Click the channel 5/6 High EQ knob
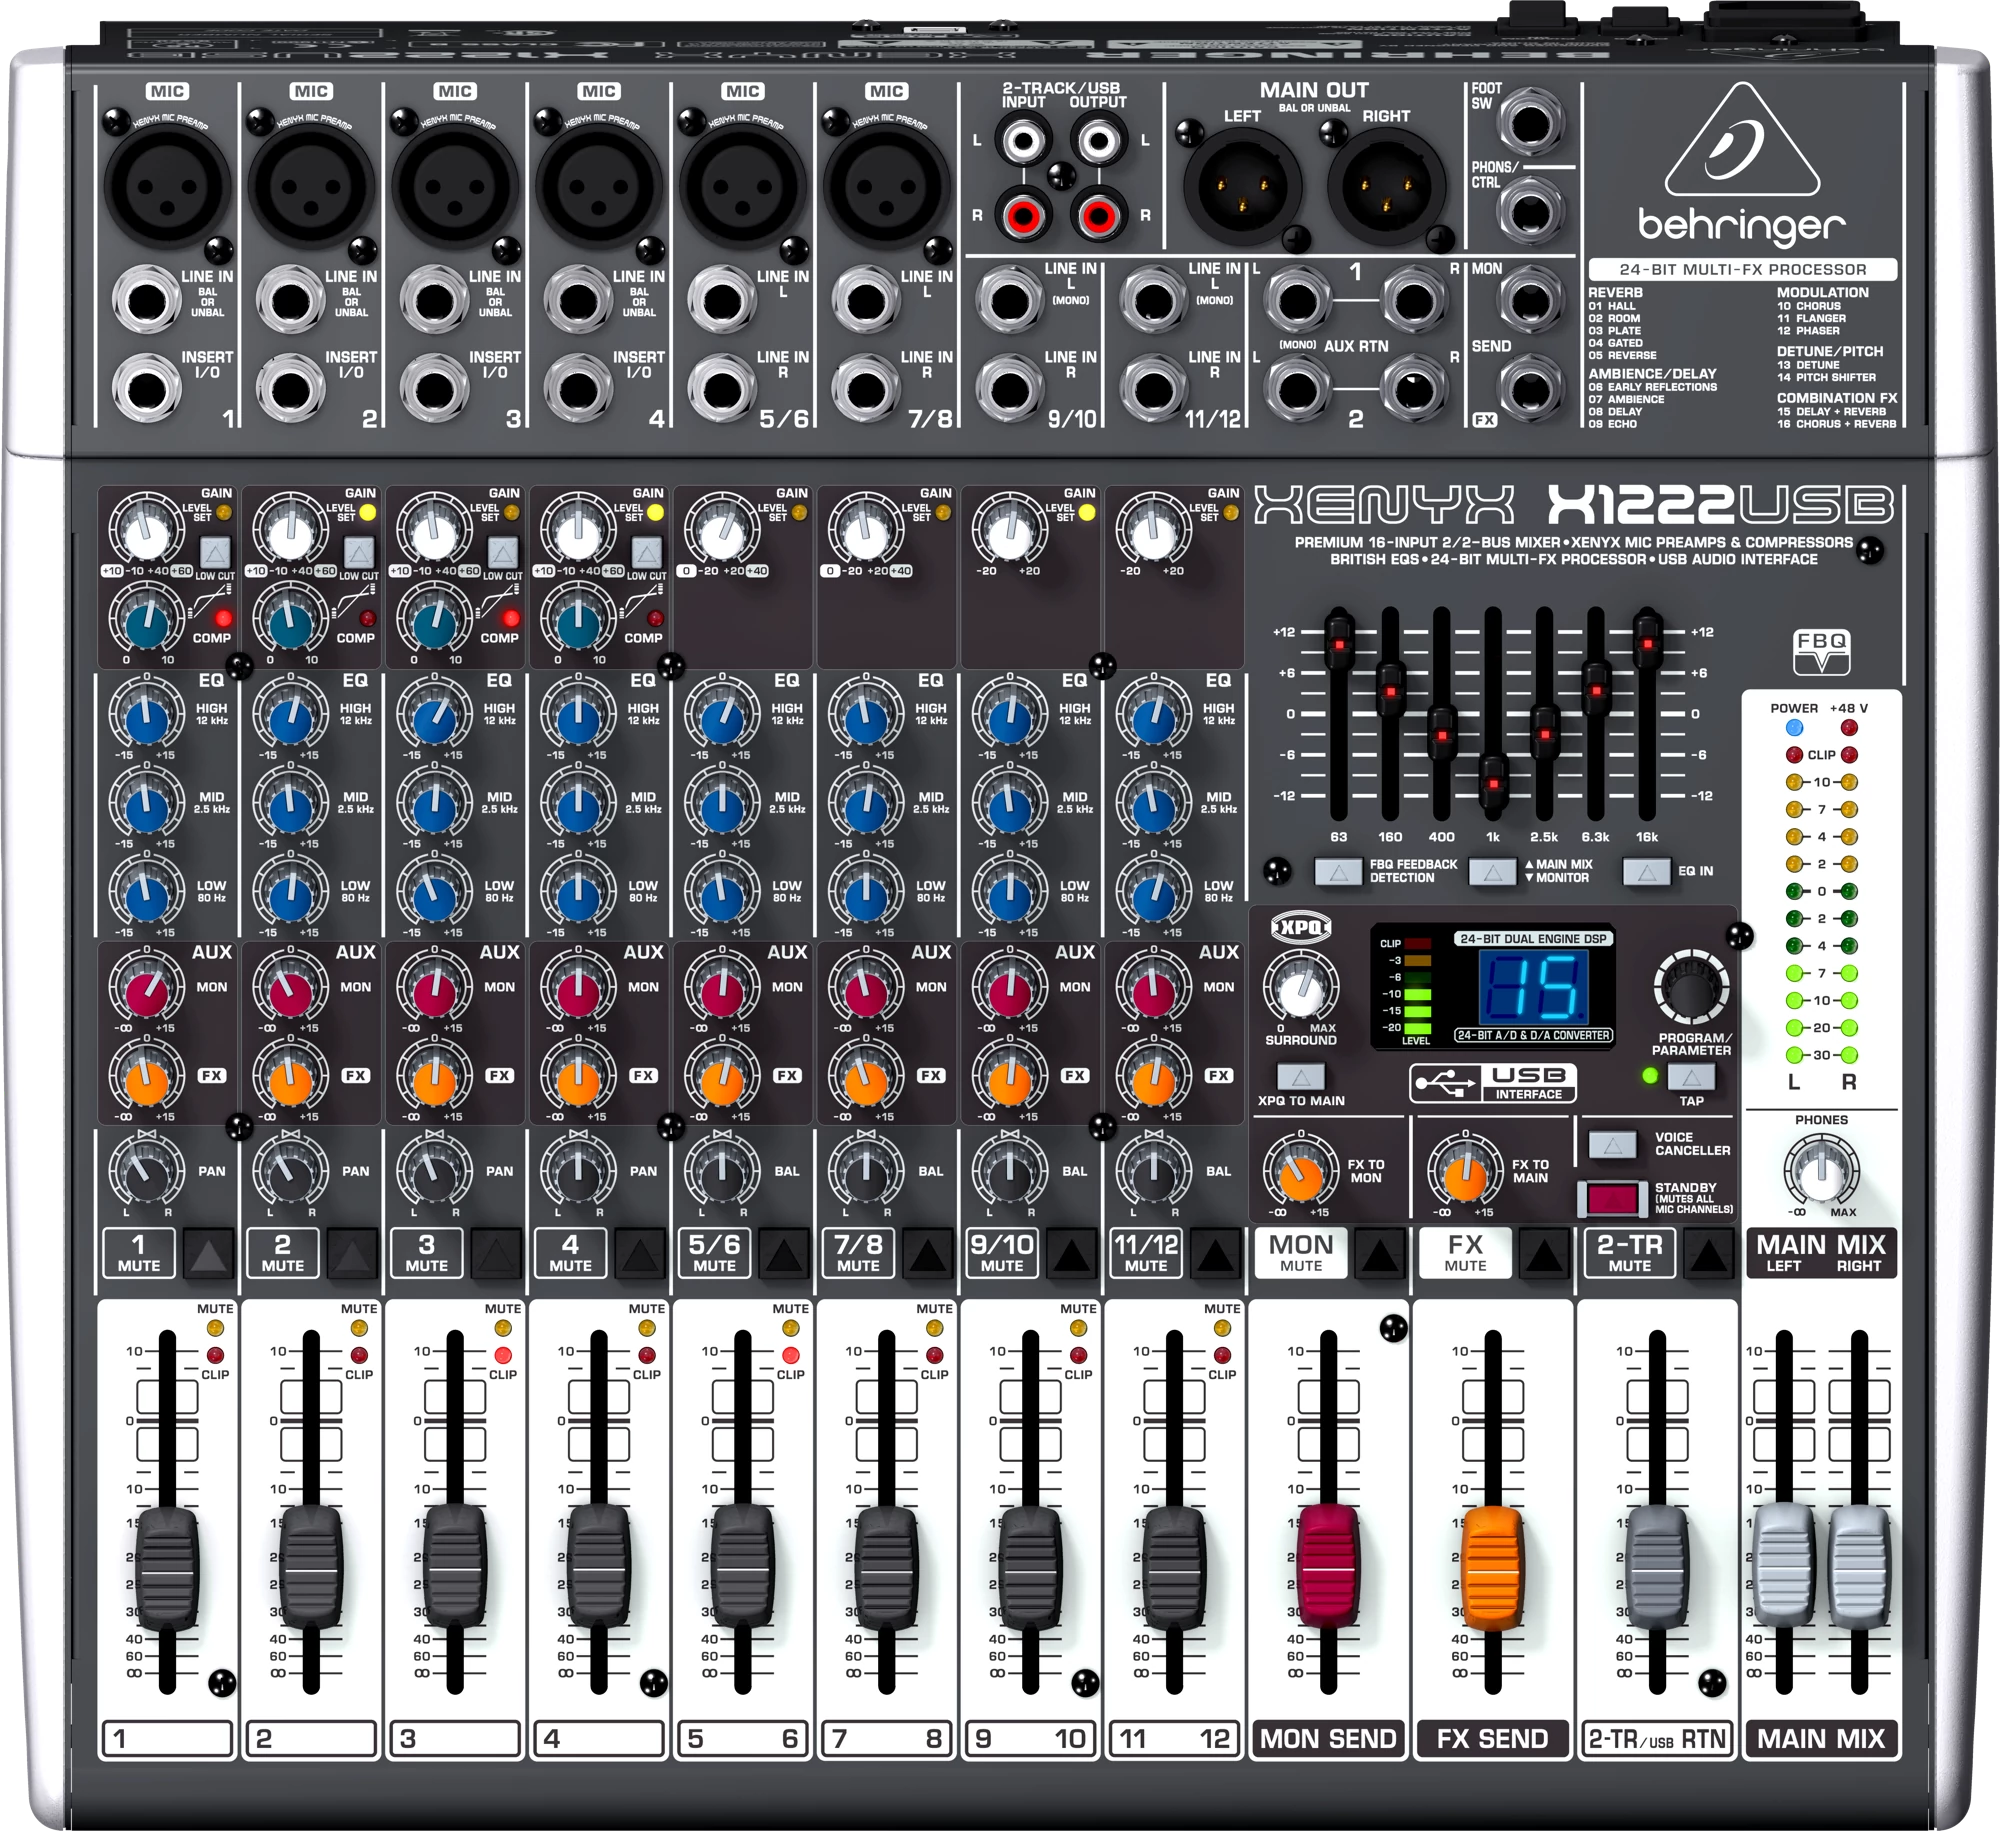Screen dimensions: 2000x1831 [722, 718]
